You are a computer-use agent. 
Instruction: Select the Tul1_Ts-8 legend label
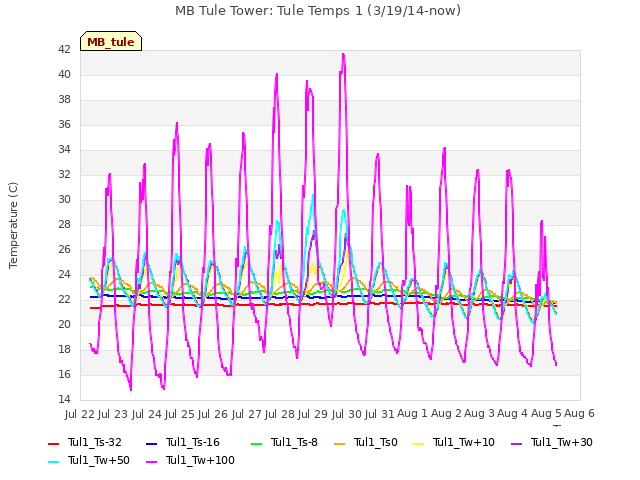tap(294, 442)
